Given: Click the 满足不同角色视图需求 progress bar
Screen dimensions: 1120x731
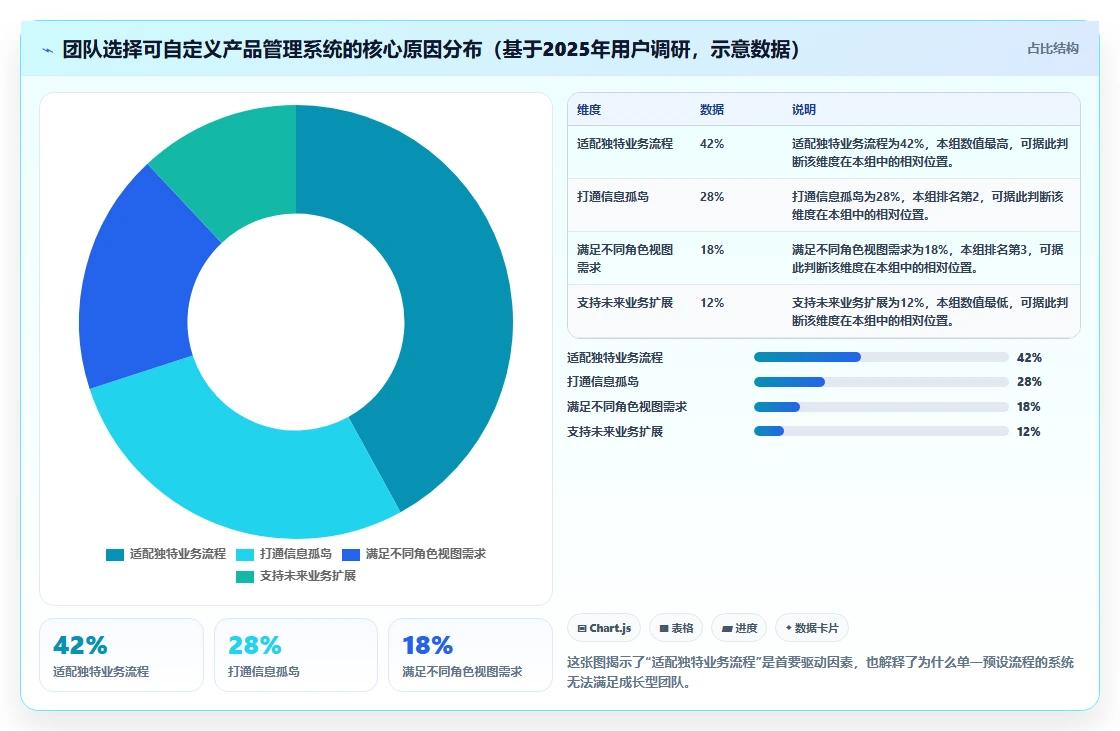Looking at the screenshot, I should click(x=881, y=407).
